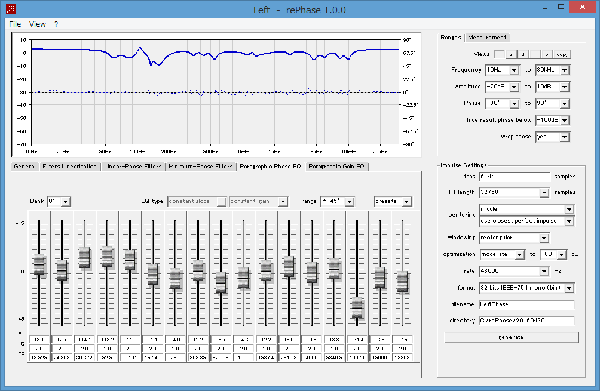Viewport: 600px width, 391px height.
Task: Switch to the Minimum-Phase Filters tab
Action: [201, 166]
